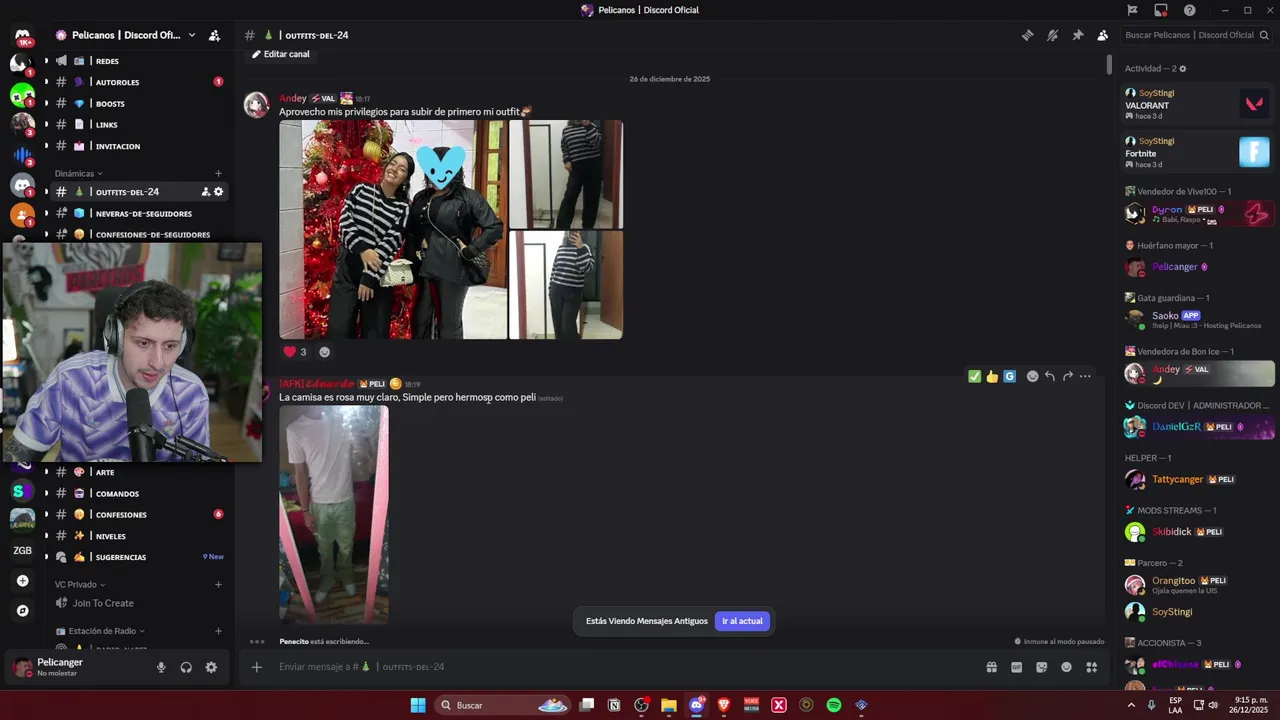This screenshot has width=1280, height=720.
Task: Add channel plus next to VC Privado
Action: coord(218,584)
